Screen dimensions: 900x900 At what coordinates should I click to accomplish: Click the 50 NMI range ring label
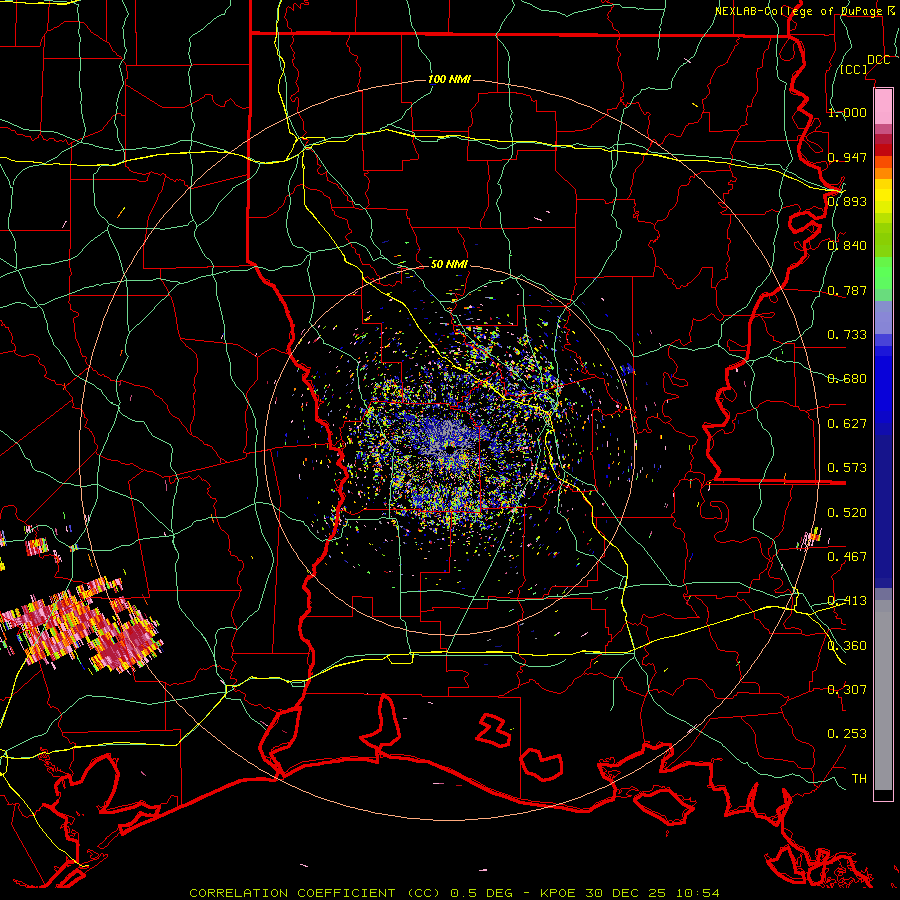click(449, 264)
